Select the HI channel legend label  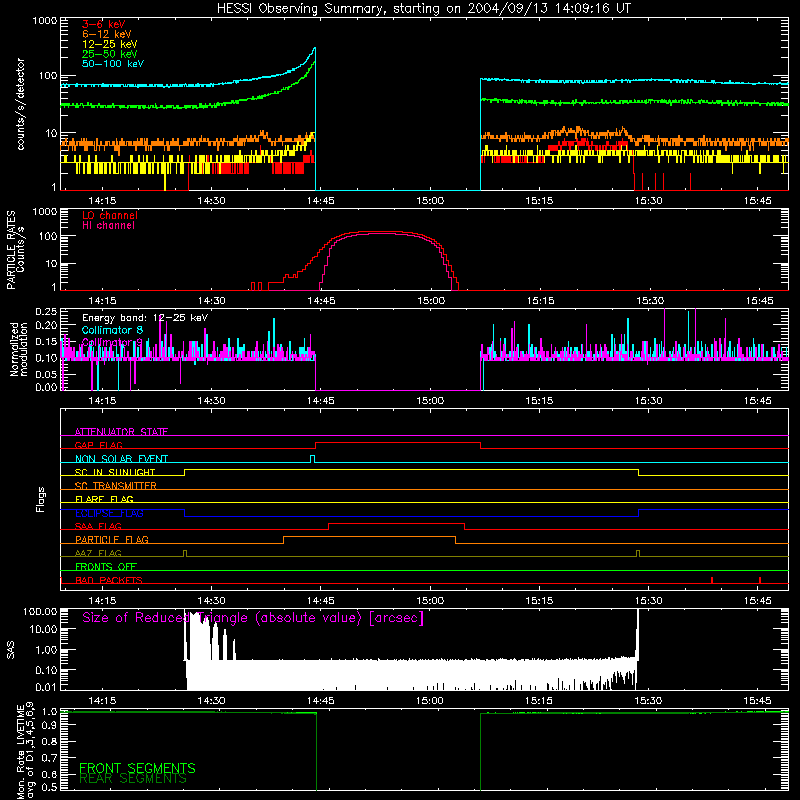pos(109,226)
